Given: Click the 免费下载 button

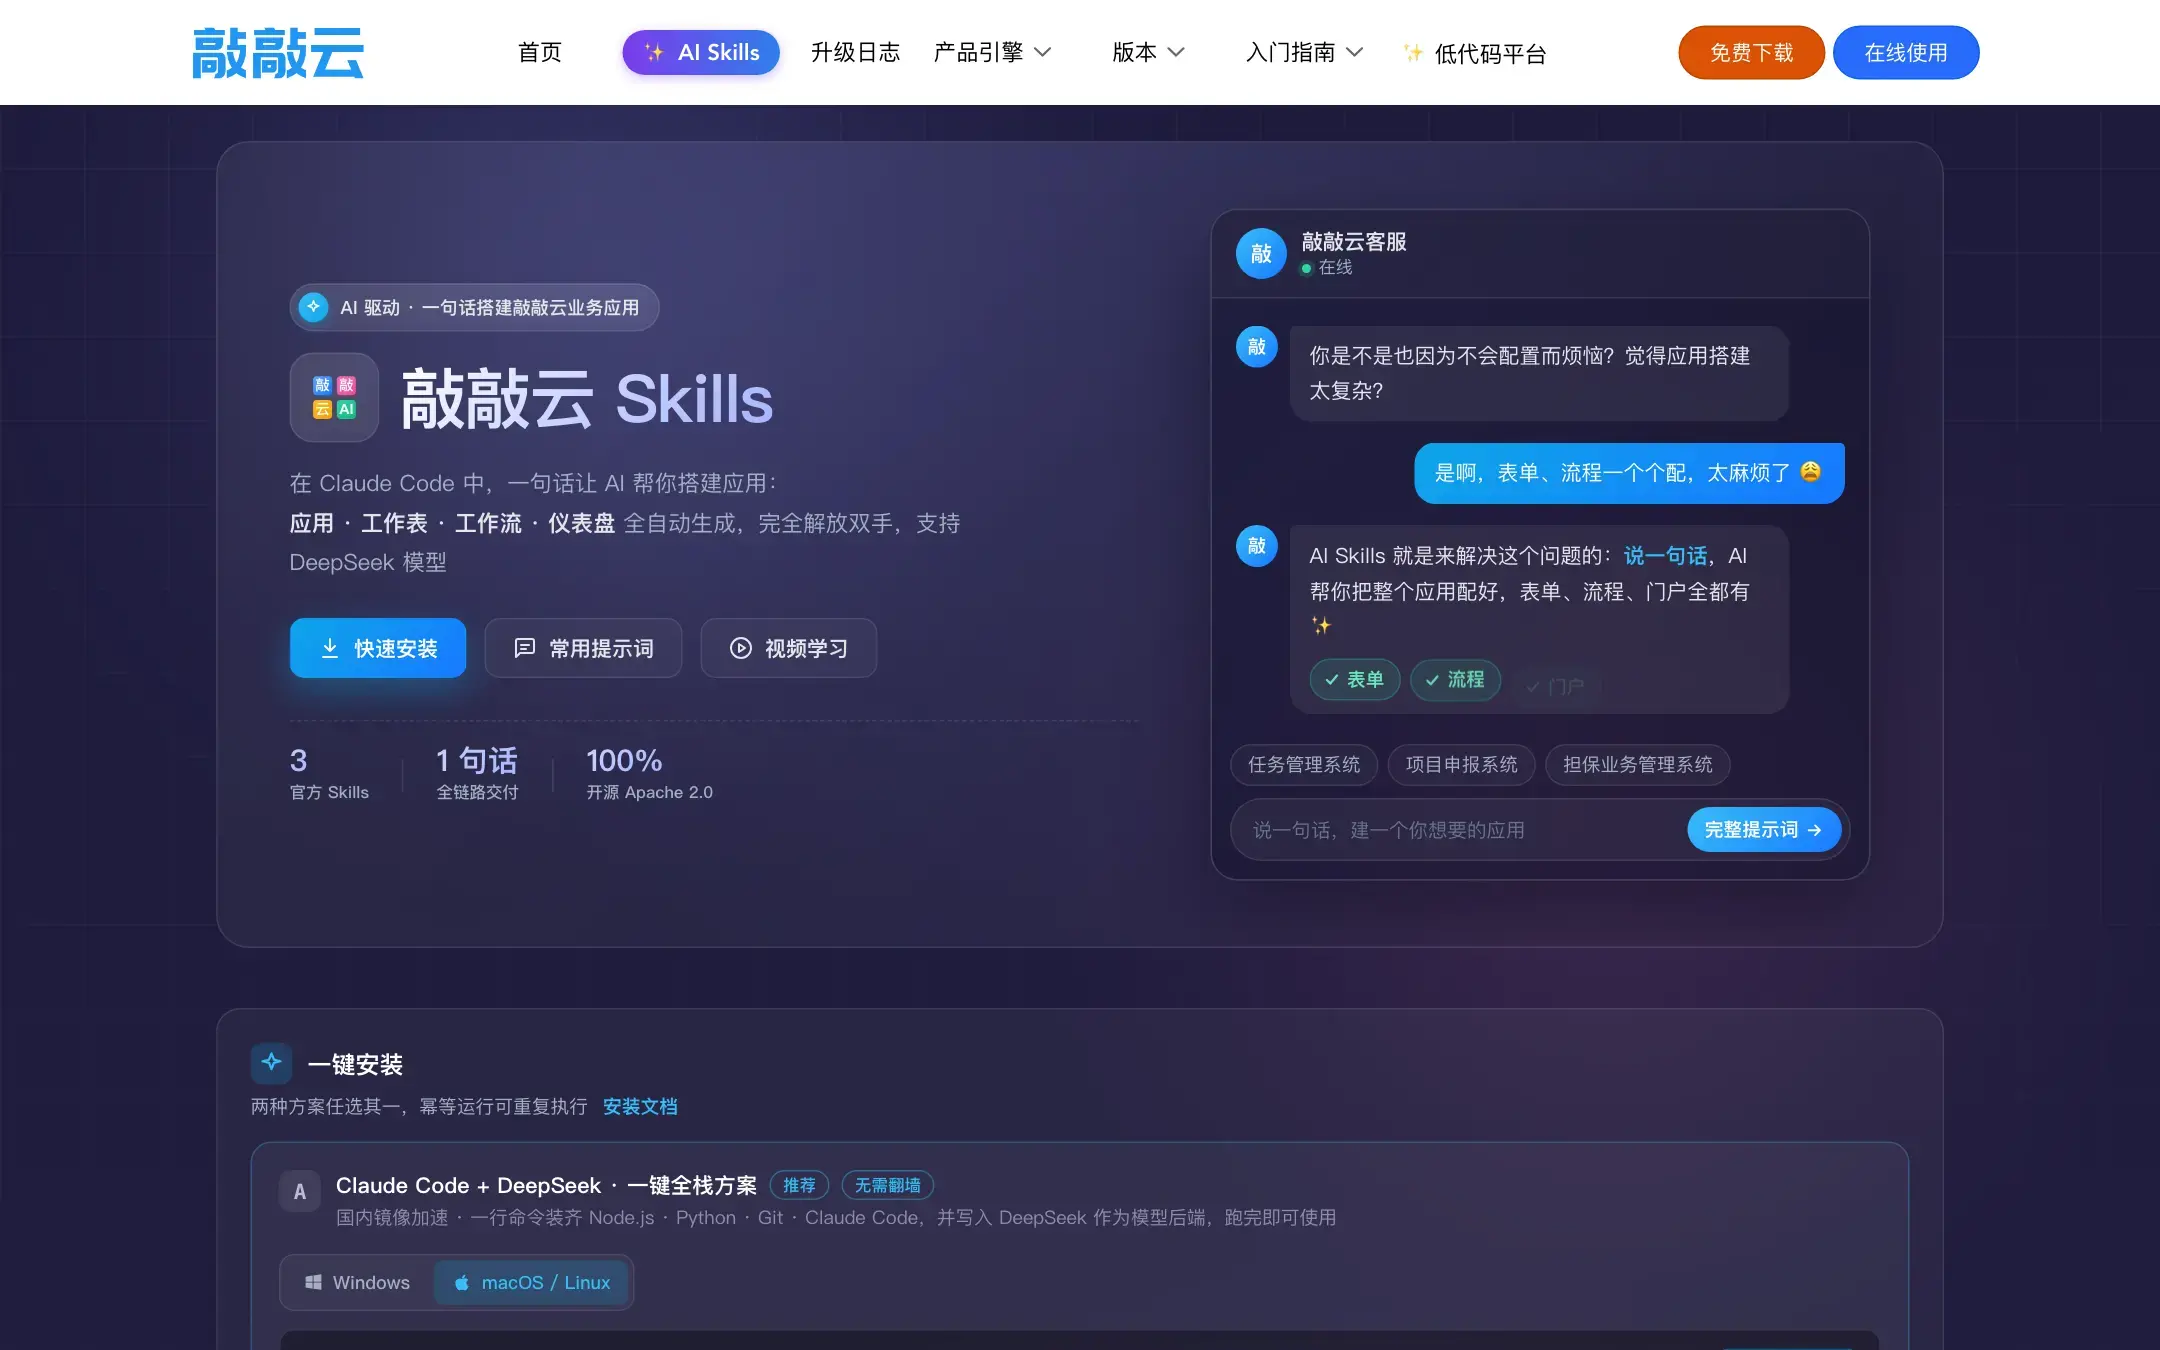Looking at the screenshot, I should [x=1751, y=52].
